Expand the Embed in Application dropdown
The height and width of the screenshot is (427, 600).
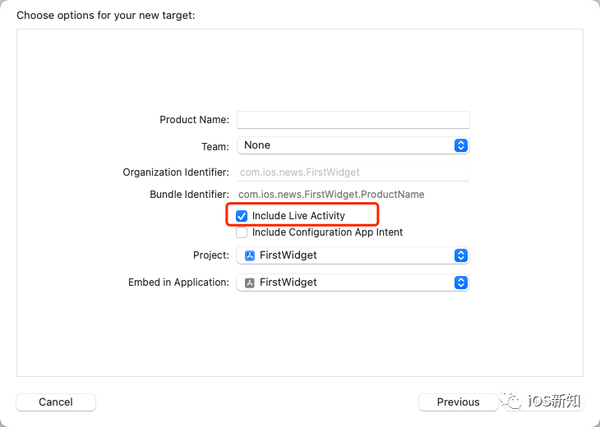[x=353, y=282]
